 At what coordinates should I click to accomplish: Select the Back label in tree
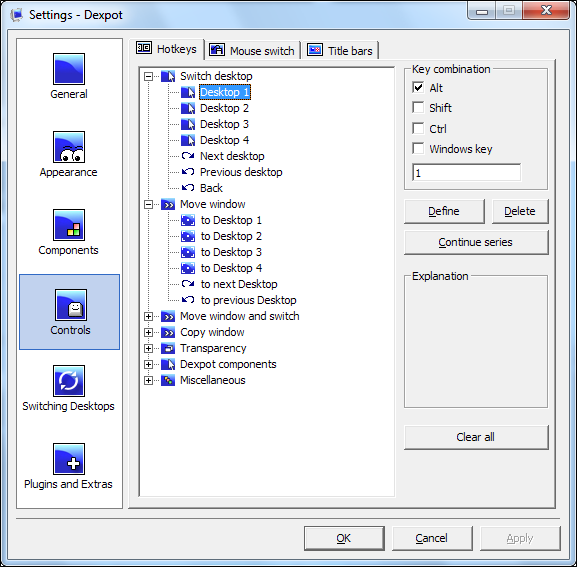coord(211,188)
